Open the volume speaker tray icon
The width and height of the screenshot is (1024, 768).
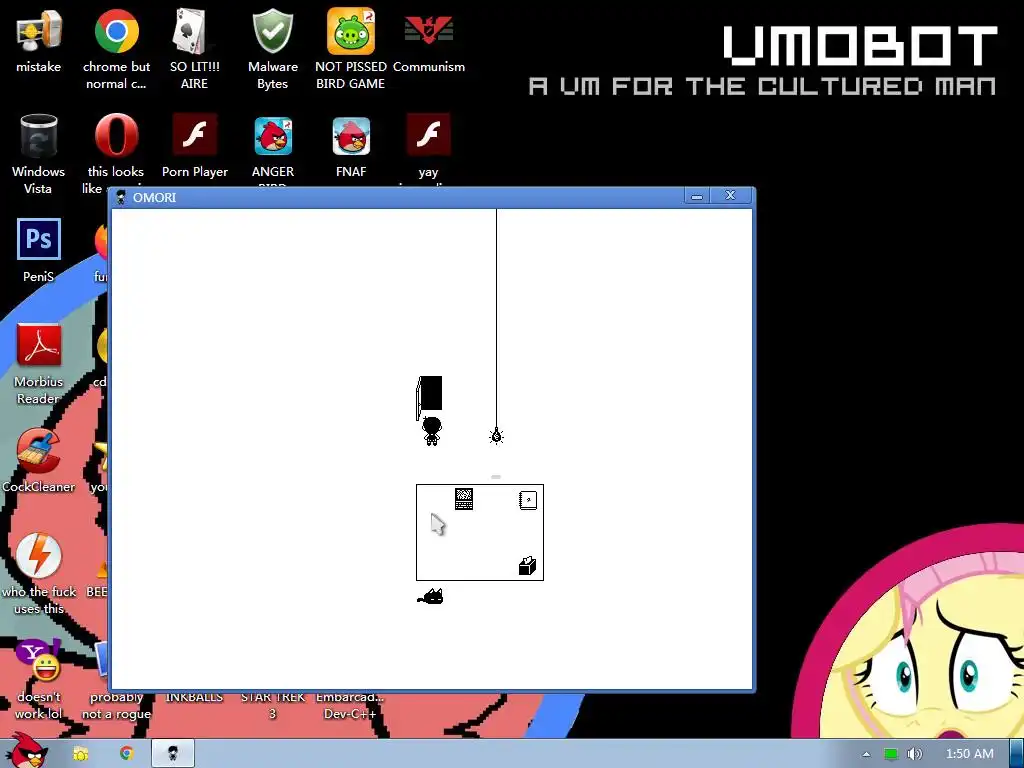point(915,754)
